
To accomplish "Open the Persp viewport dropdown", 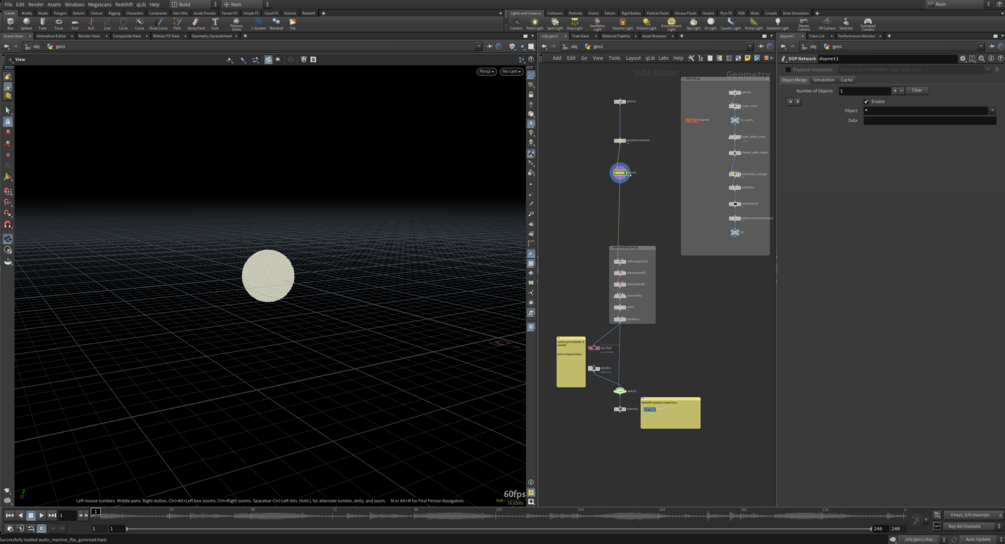I will pos(486,71).
